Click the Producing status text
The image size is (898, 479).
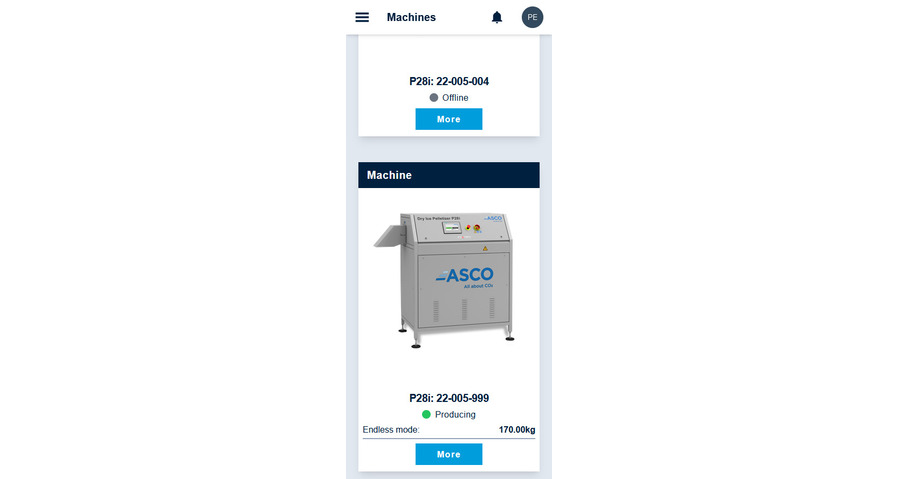(x=455, y=414)
